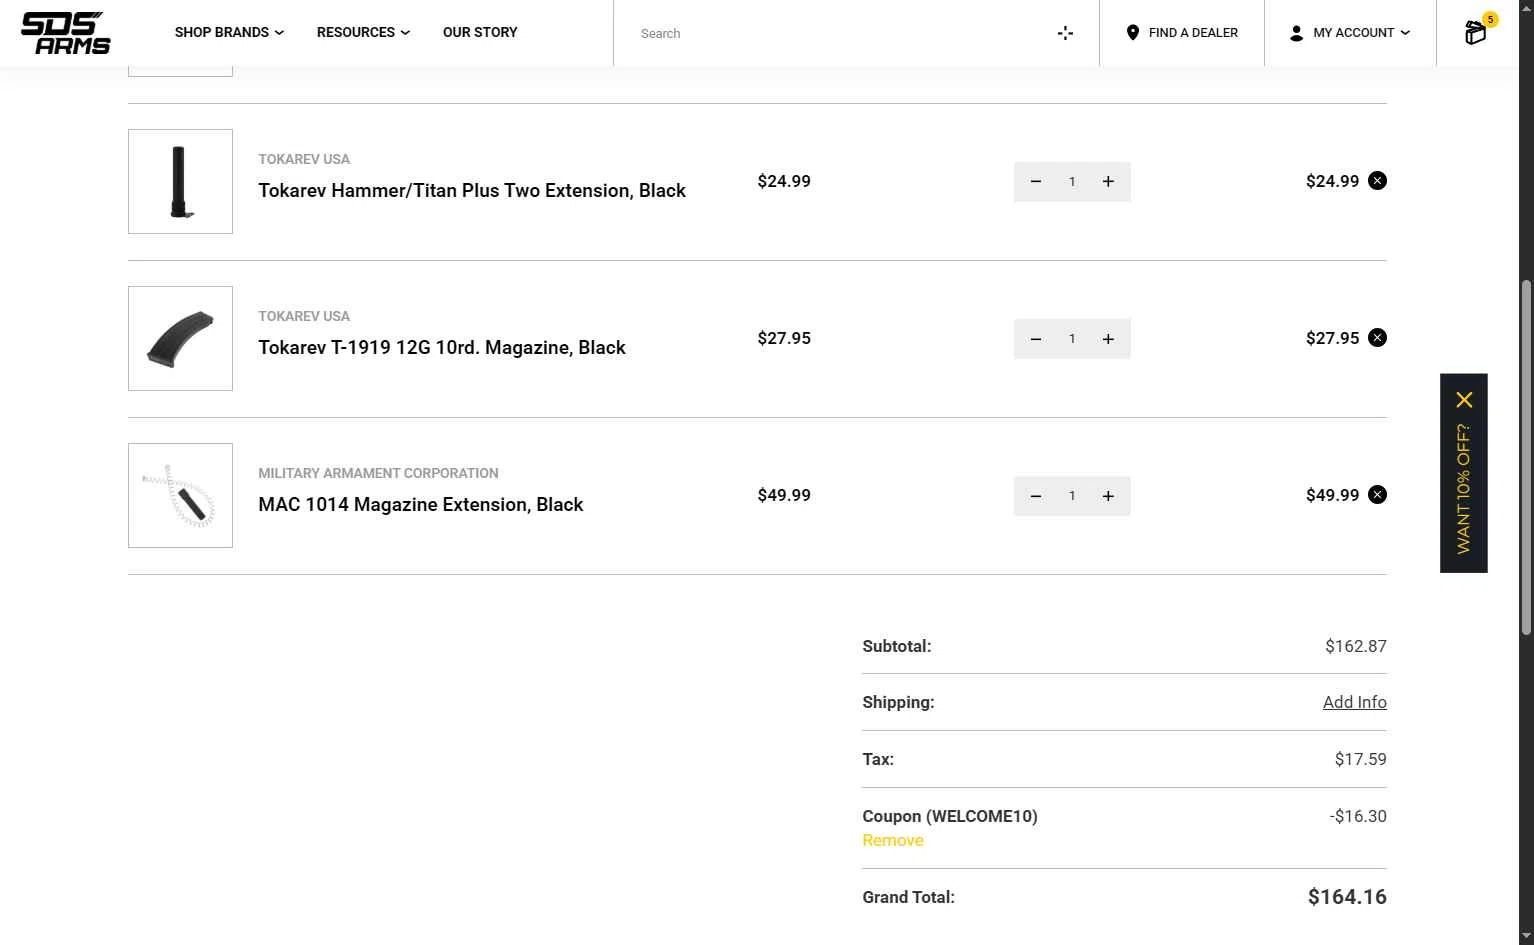Click the My Account person icon

tap(1296, 33)
